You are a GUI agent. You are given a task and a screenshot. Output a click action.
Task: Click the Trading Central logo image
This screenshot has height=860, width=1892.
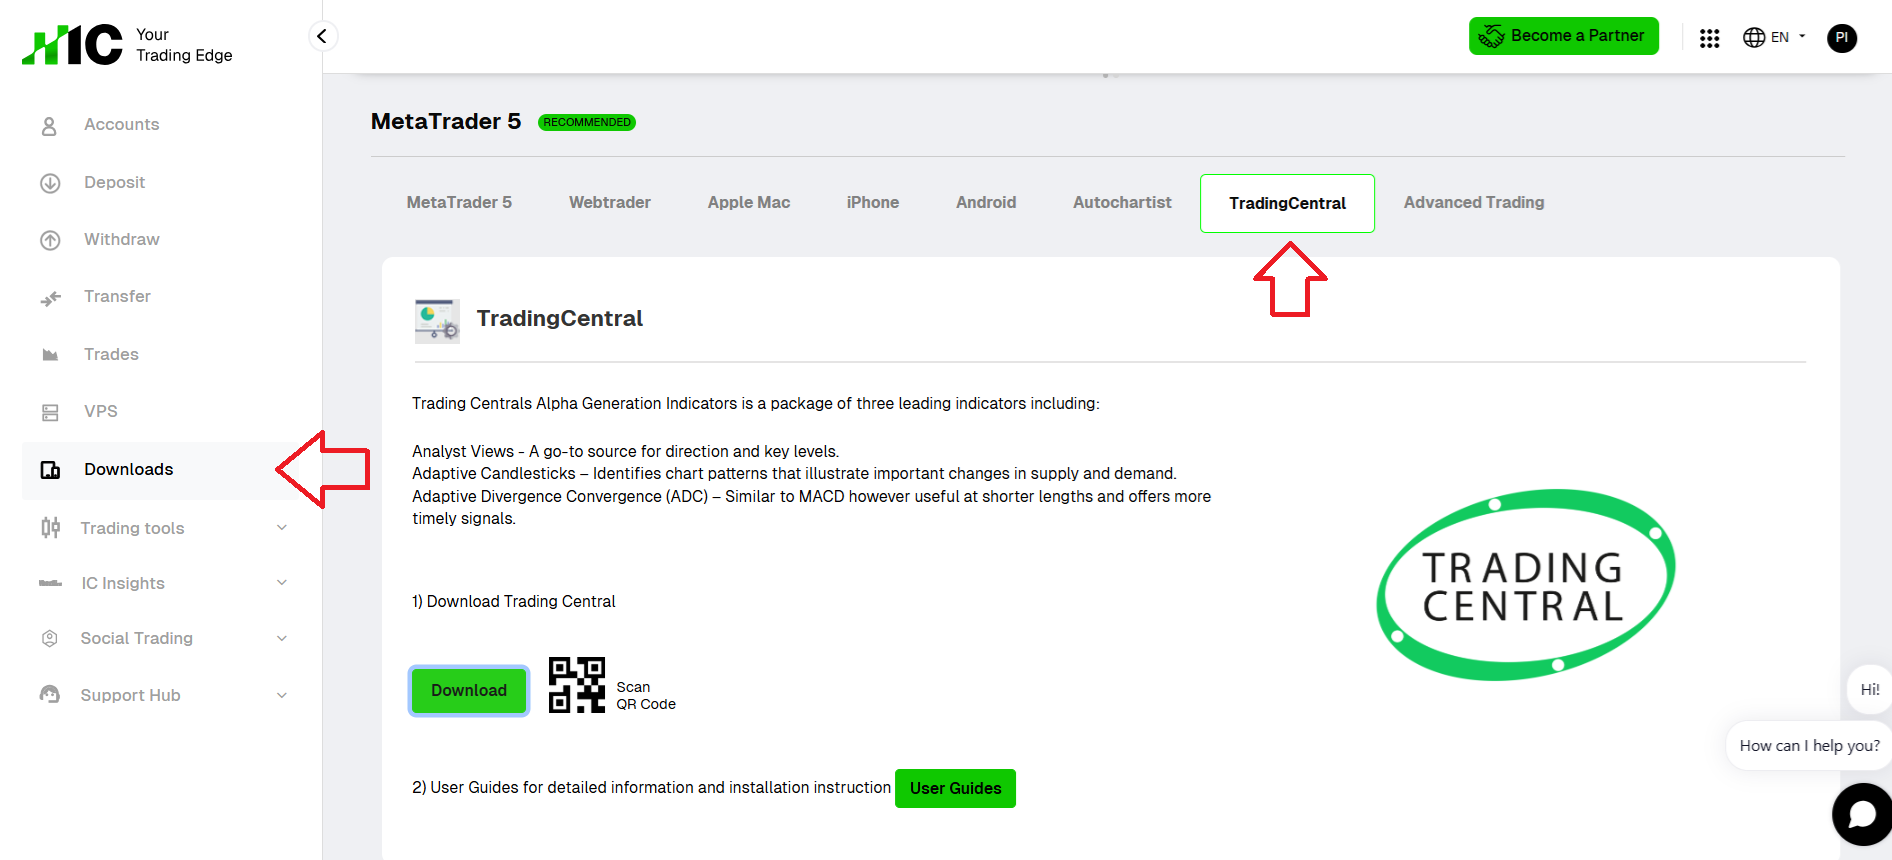1526,585
